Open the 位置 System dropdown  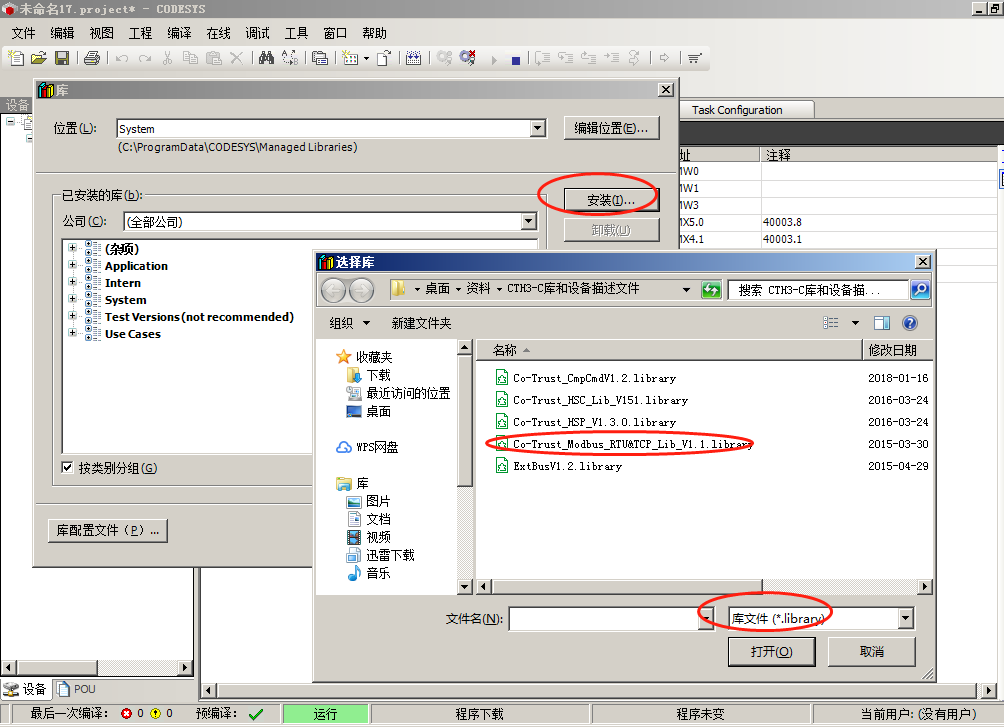538,128
